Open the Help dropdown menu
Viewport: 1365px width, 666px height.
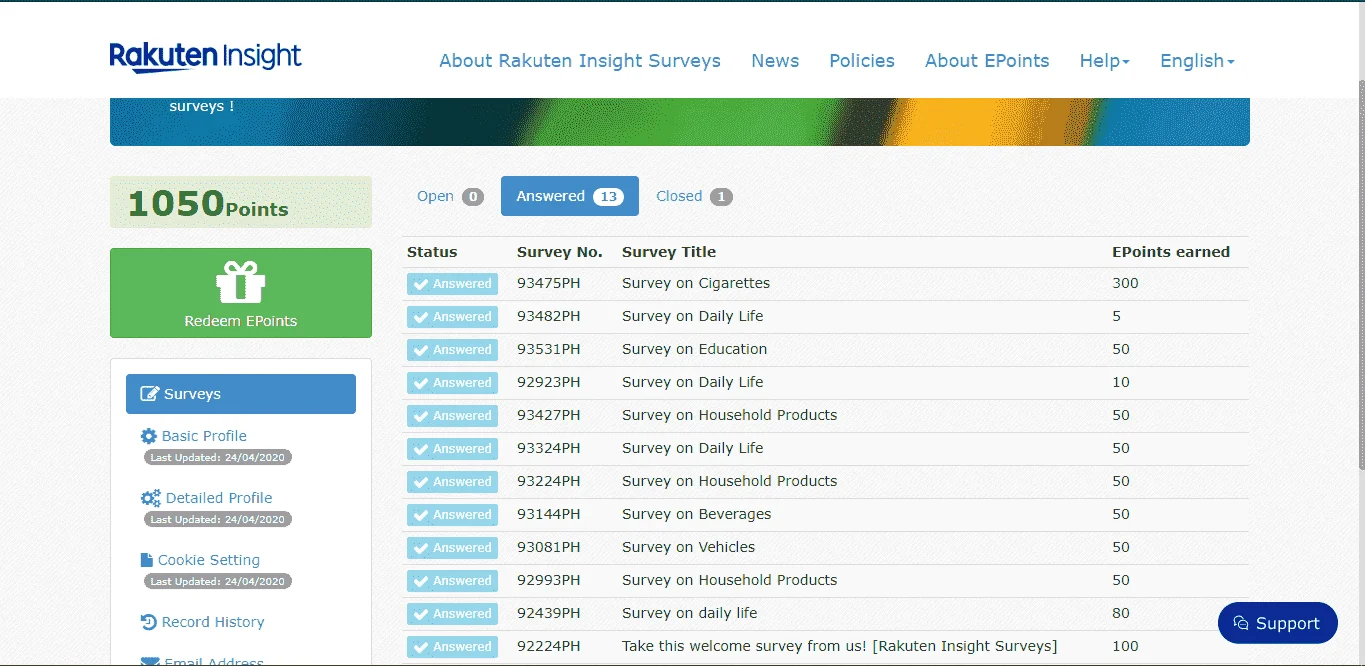pos(1104,61)
